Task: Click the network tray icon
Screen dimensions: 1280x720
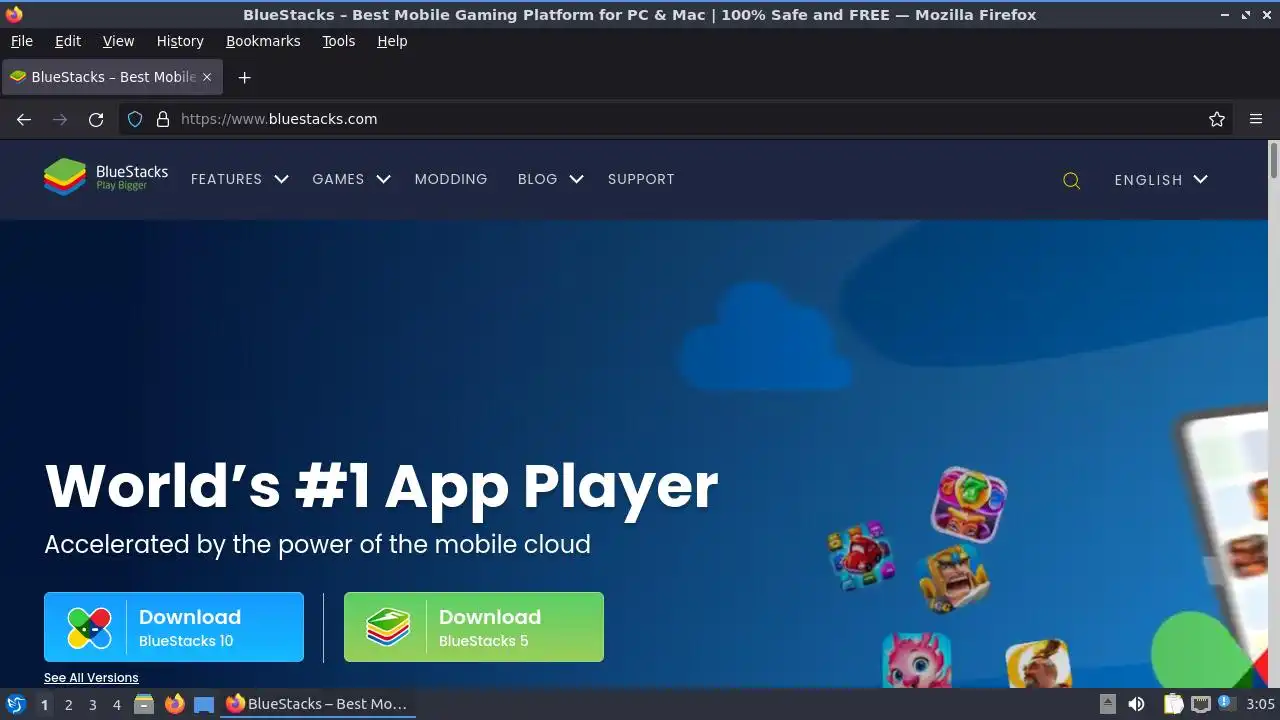Action: pos(1200,704)
